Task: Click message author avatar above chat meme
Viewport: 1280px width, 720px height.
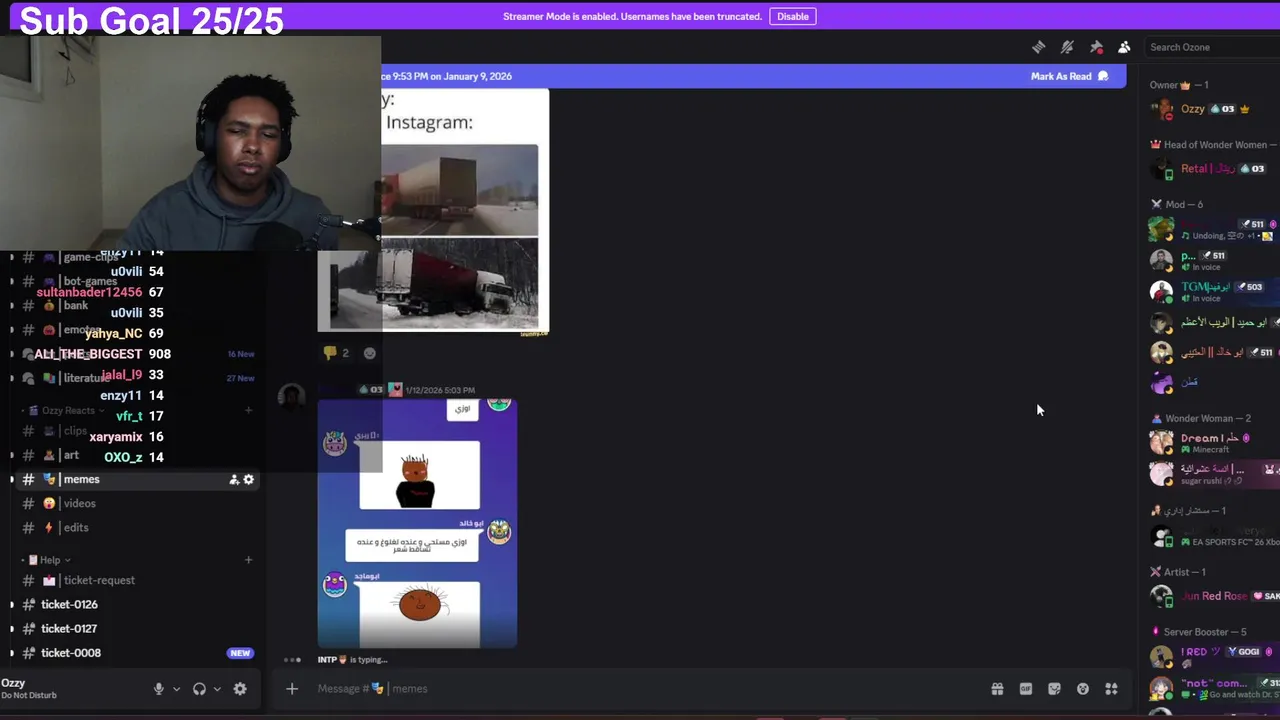Action: 291,397
